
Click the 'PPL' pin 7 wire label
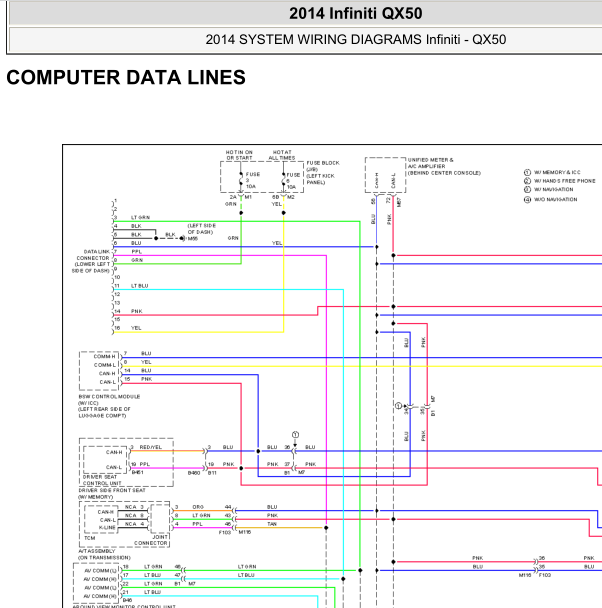coord(136,252)
